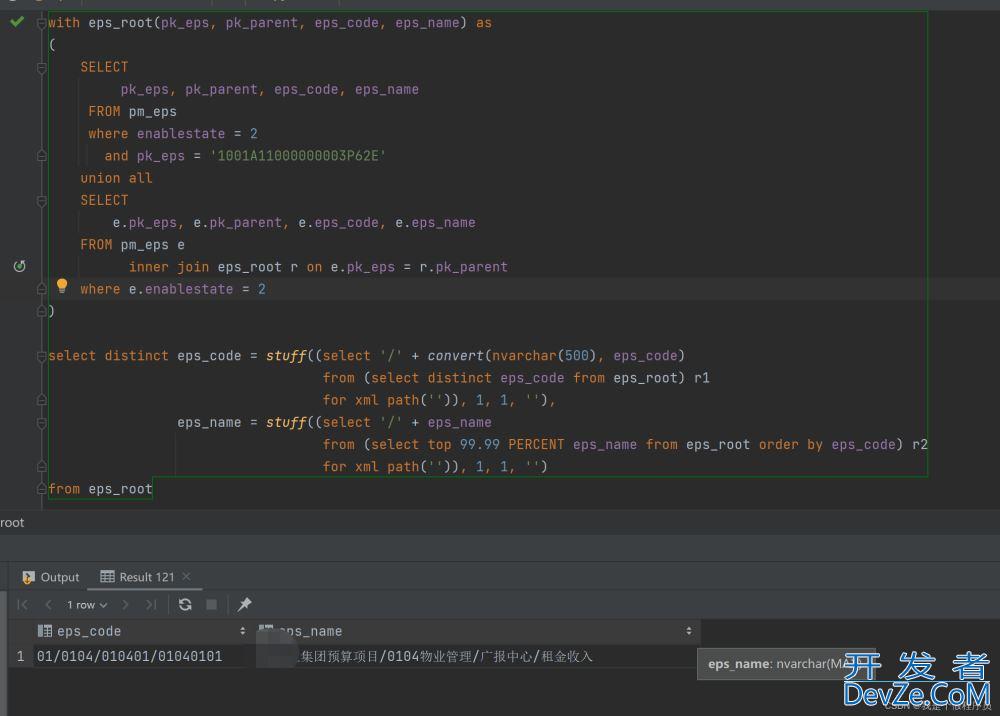The image size is (1000, 716).
Task: Switch to the Output tab
Action: (x=51, y=577)
